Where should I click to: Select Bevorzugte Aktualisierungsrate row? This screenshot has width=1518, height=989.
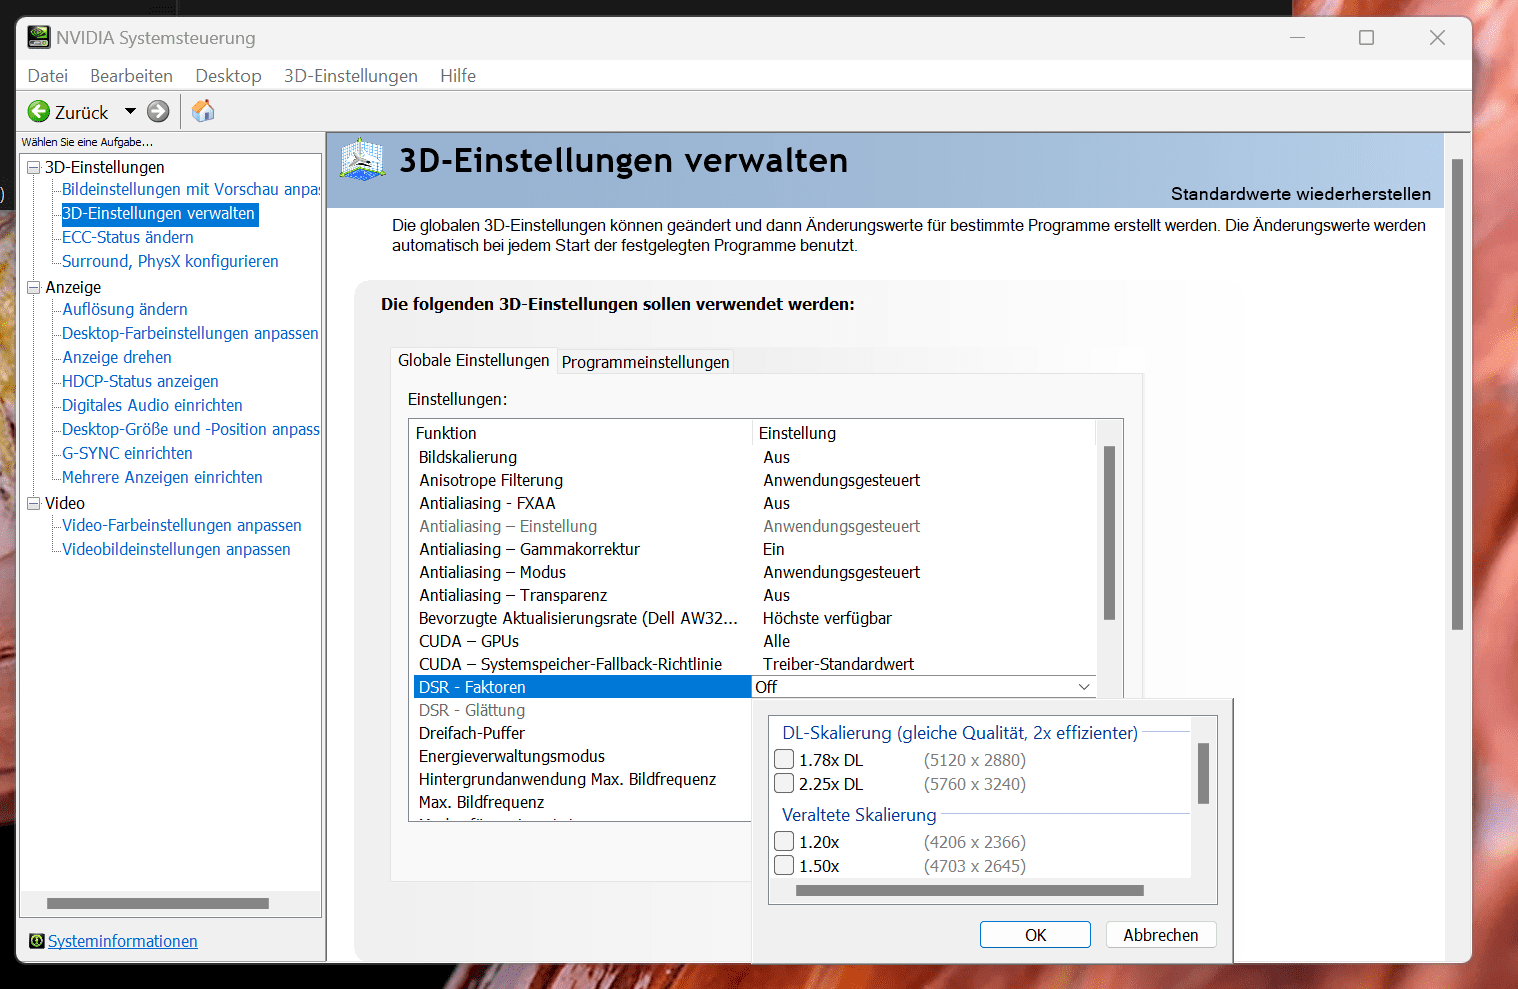coord(755,618)
